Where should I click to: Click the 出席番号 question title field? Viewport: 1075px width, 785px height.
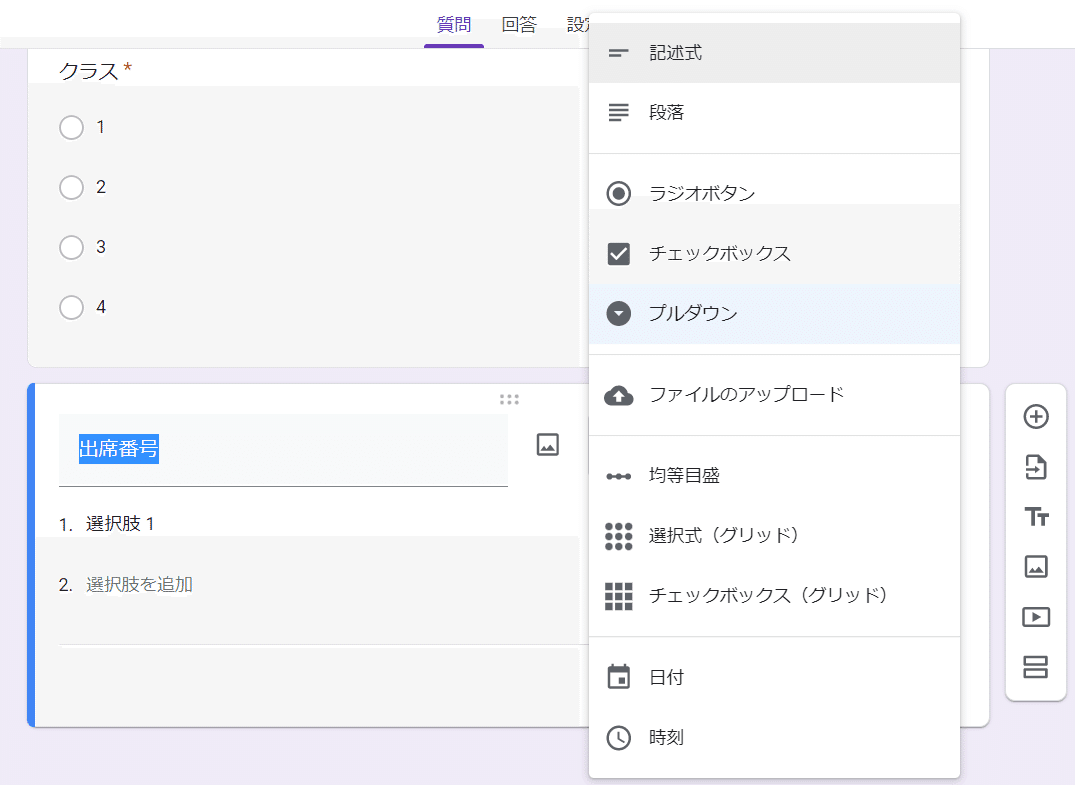(x=283, y=450)
